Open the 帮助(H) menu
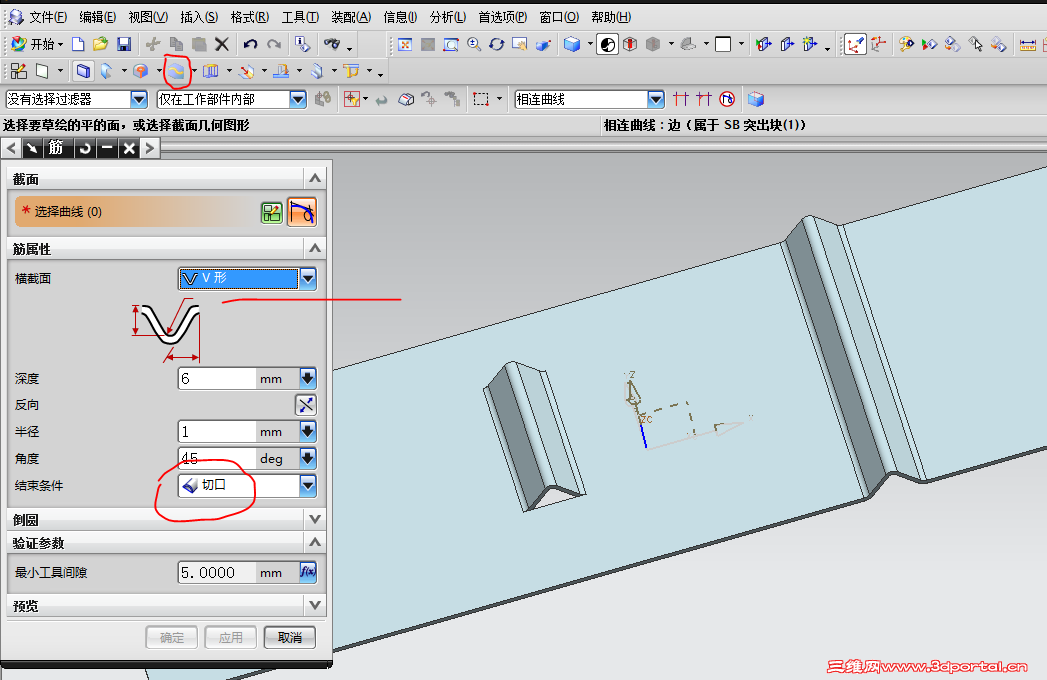Image resolution: width=1047 pixels, height=680 pixels. 611,17
